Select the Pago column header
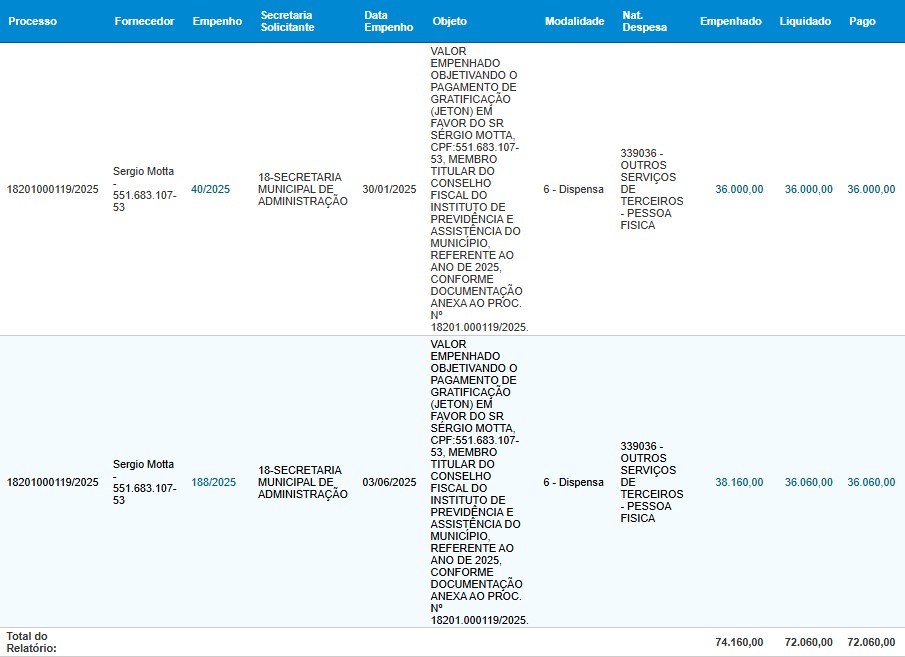This screenshot has height=657, width=905. (861, 21)
